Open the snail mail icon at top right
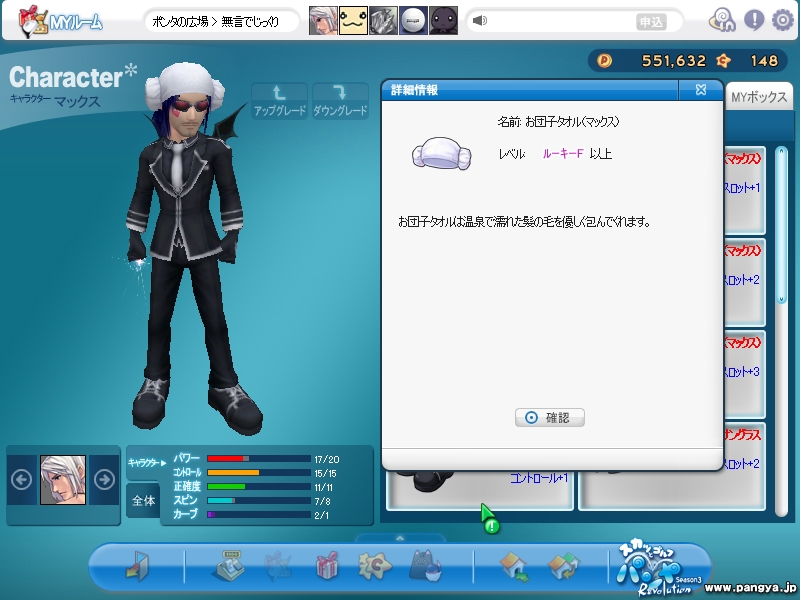This screenshot has width=800, height=600. coord(722,21)
